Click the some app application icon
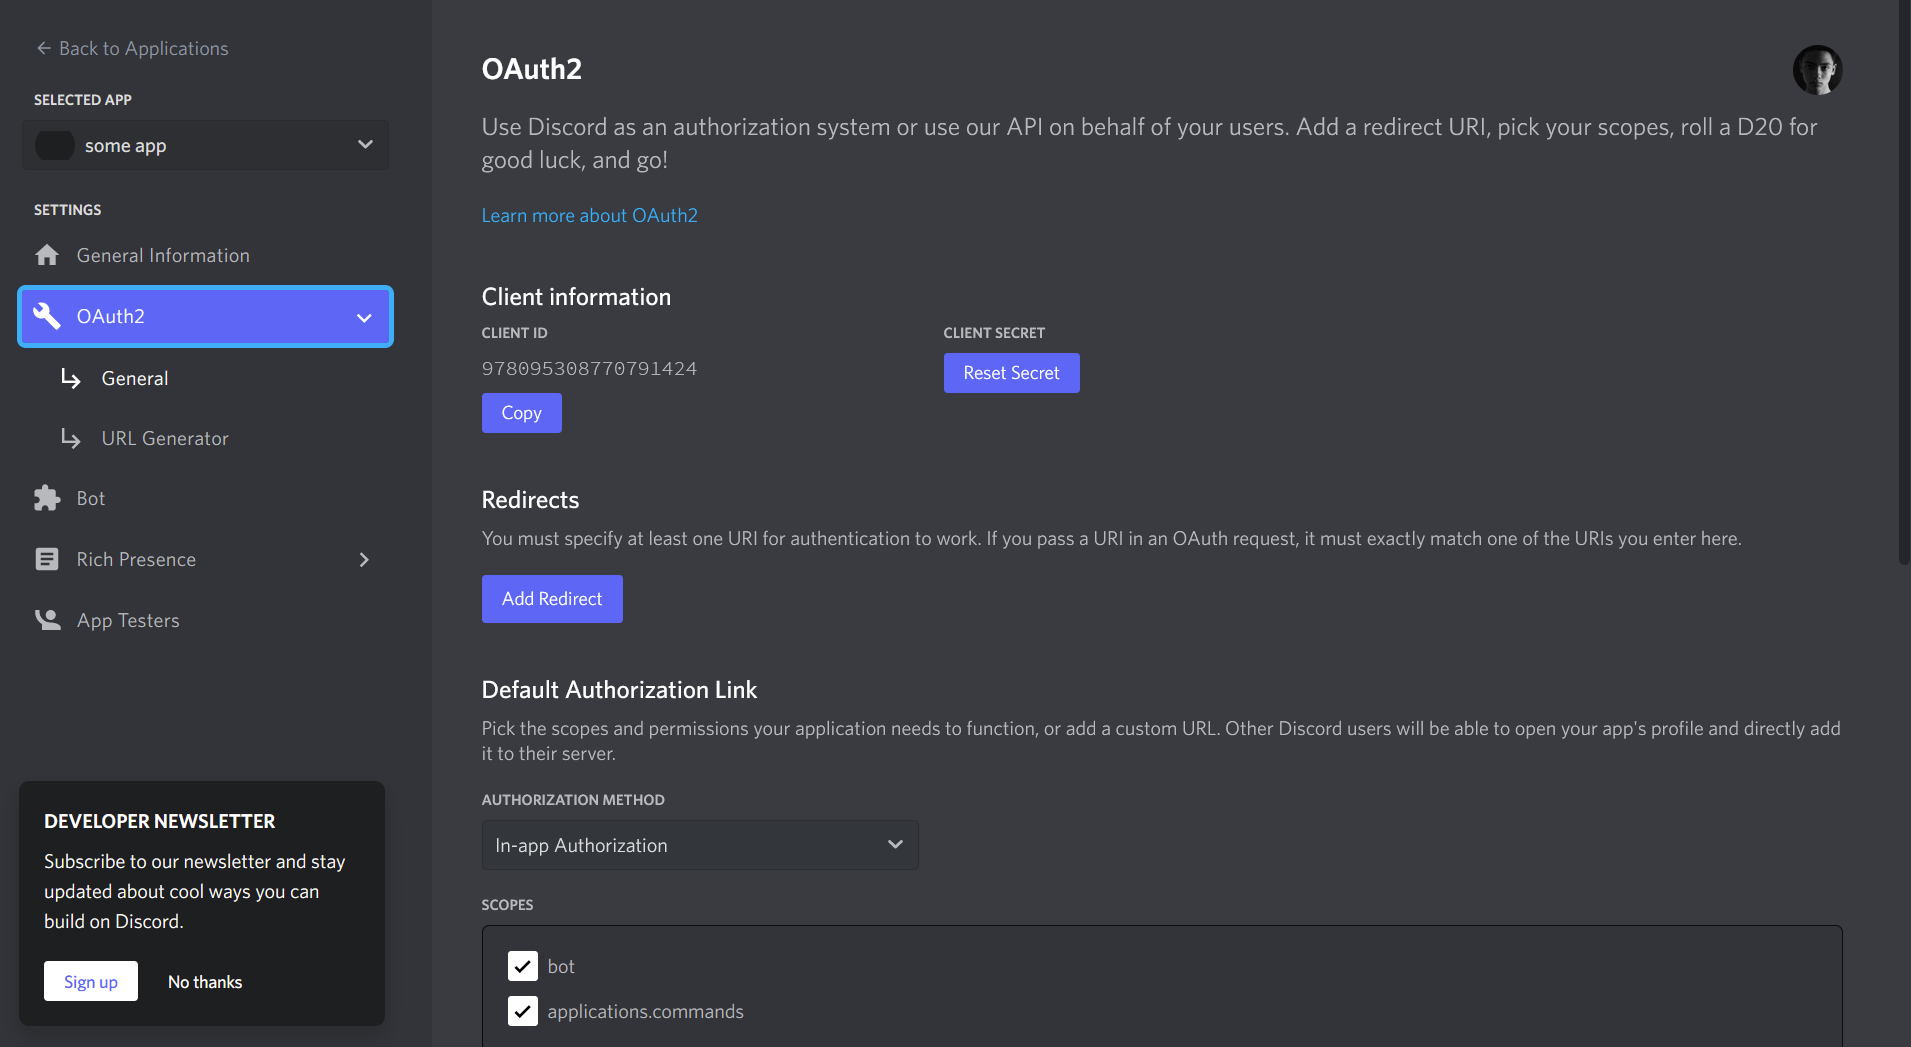The image size is (1911, 1047). [55, 145]
